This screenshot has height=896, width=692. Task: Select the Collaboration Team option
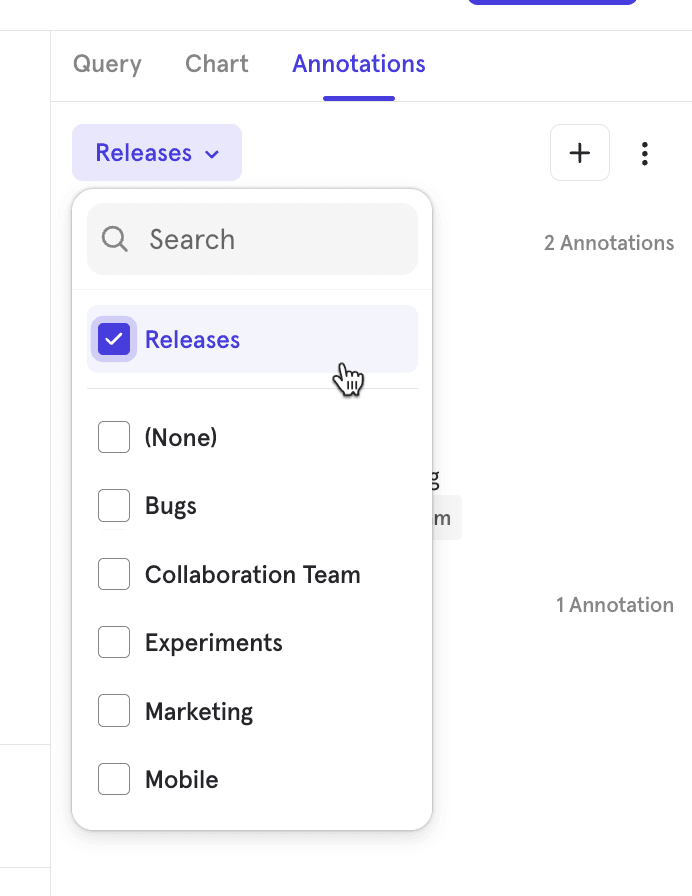252,575
